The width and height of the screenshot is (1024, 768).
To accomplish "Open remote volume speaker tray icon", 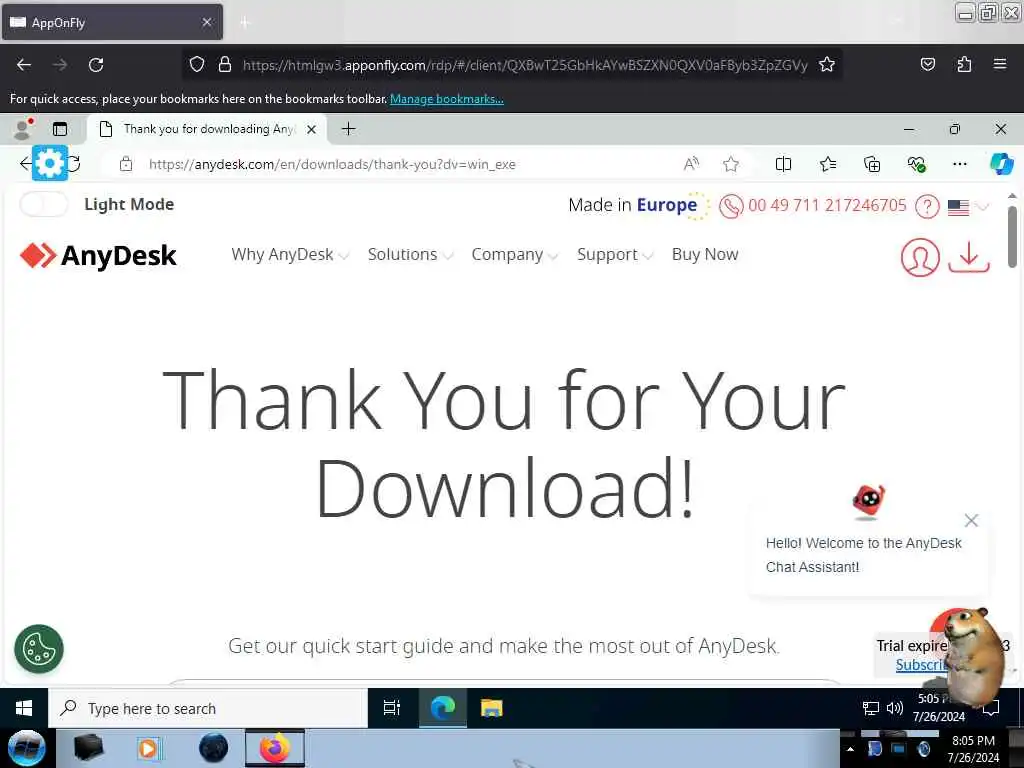I will (895, 708).
